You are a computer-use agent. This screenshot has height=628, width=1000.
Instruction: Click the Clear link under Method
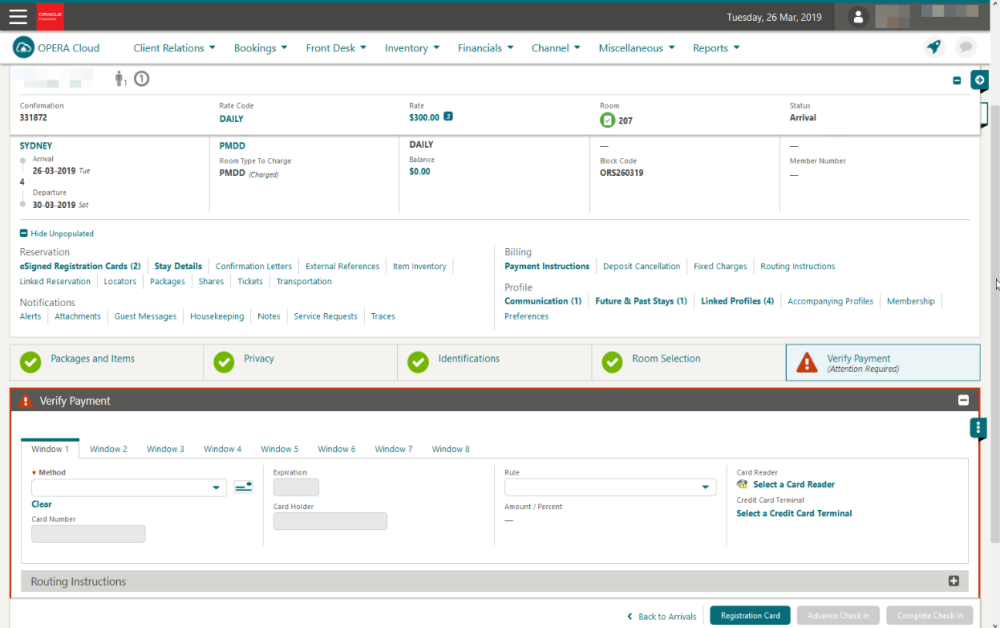(x=41, y=504)
